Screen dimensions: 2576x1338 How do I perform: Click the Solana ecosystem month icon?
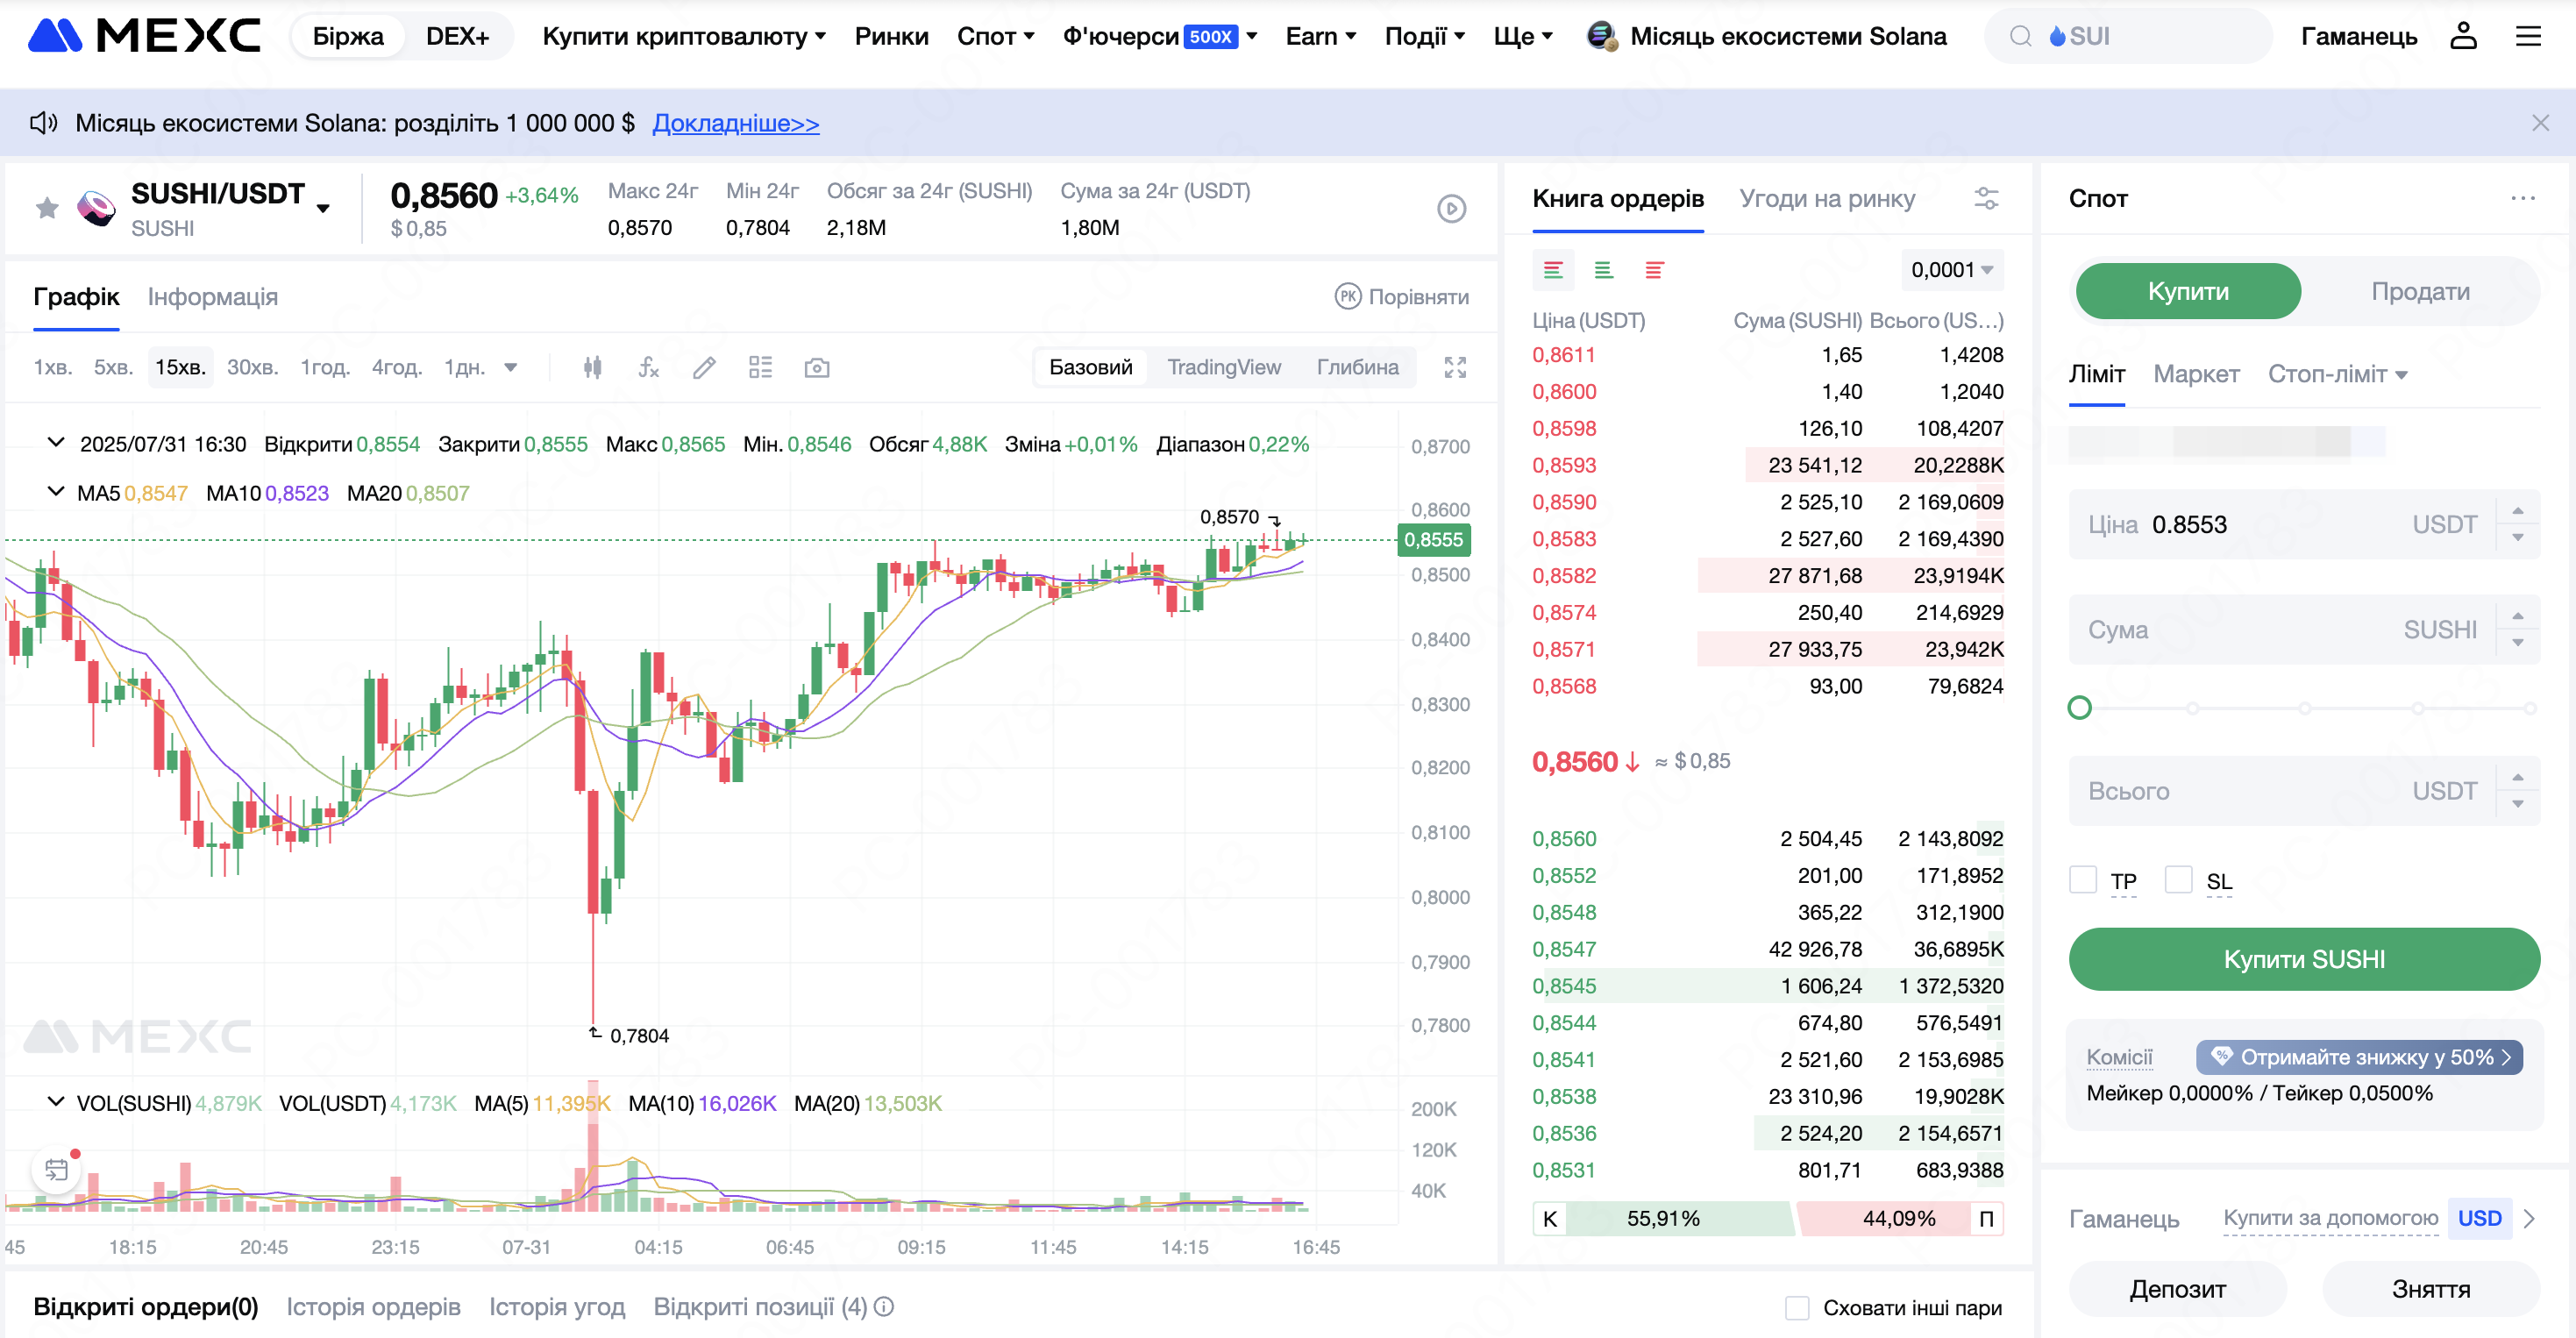tap(1602, 36)
